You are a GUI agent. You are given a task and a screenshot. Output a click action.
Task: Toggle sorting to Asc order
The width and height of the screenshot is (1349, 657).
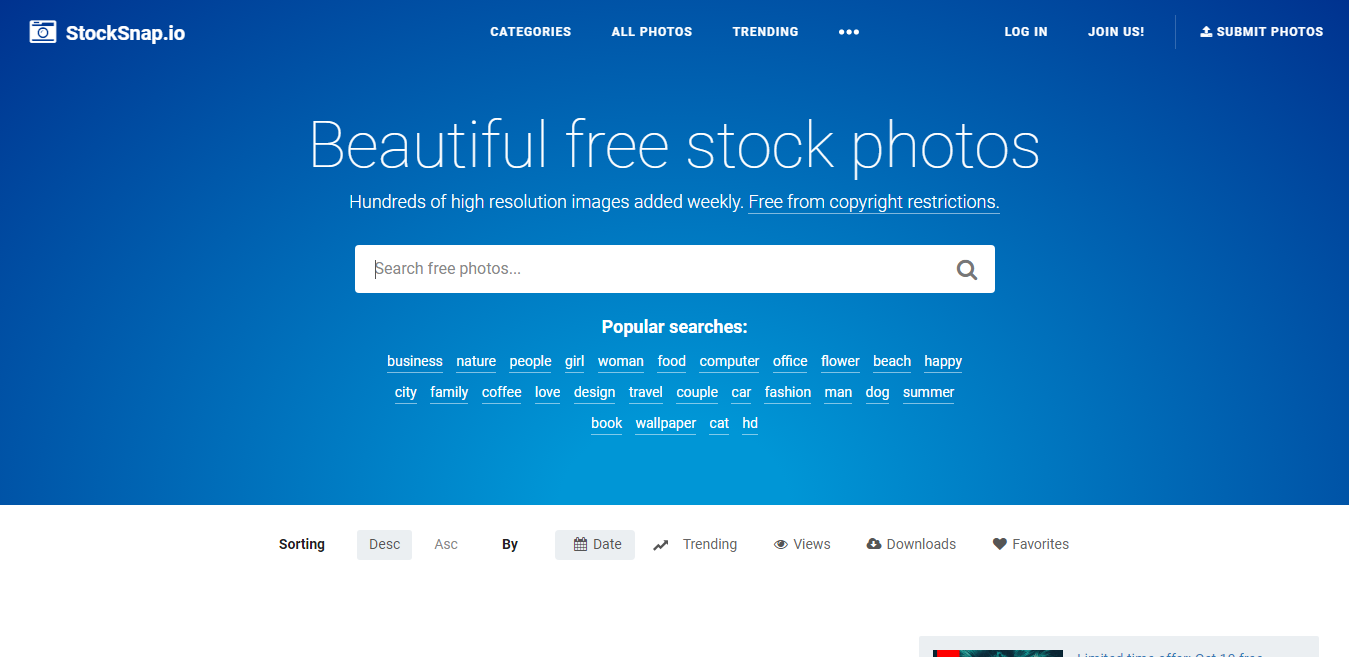click(446, 545)
